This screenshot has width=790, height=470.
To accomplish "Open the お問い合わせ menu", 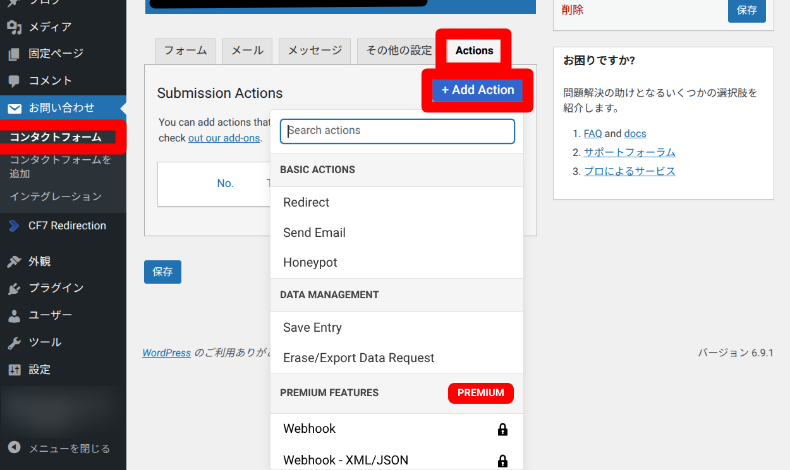I will point(63,108).
